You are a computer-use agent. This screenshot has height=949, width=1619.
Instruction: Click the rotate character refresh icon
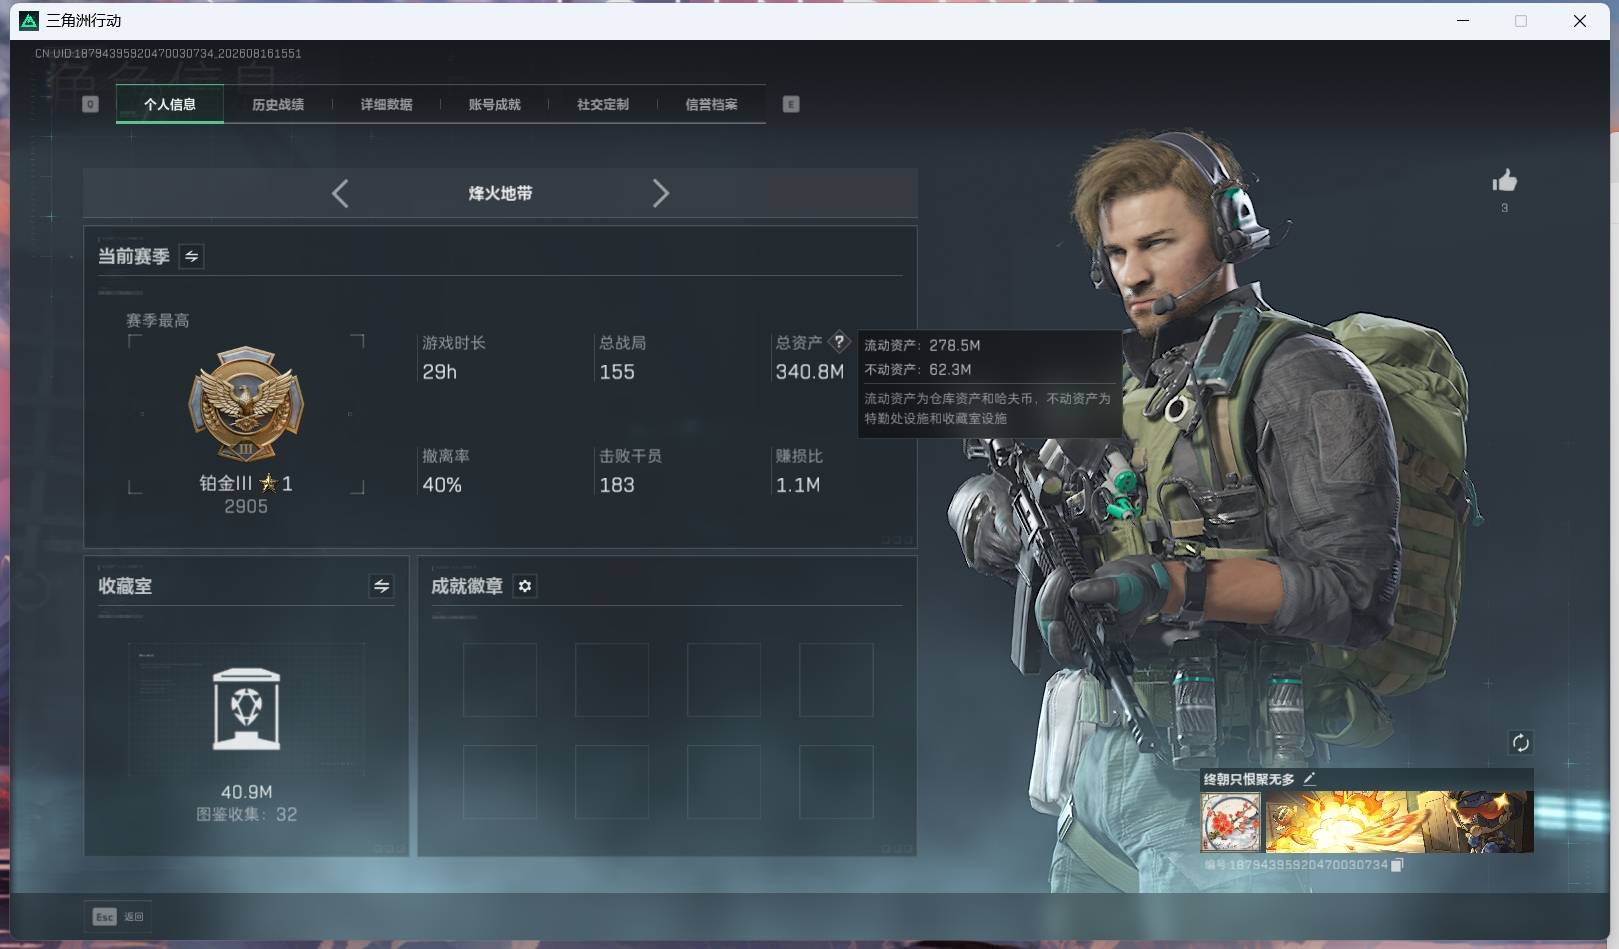1520,742
